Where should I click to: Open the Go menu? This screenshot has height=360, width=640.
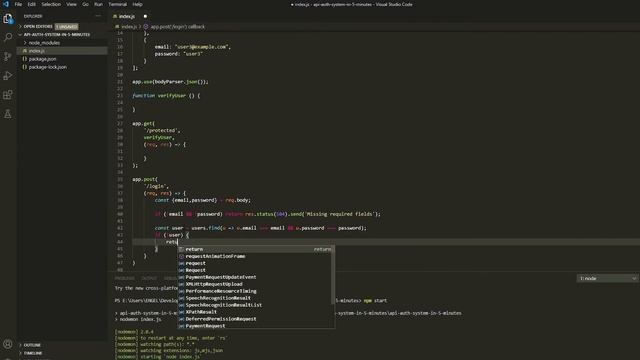[x=85, y=4]
